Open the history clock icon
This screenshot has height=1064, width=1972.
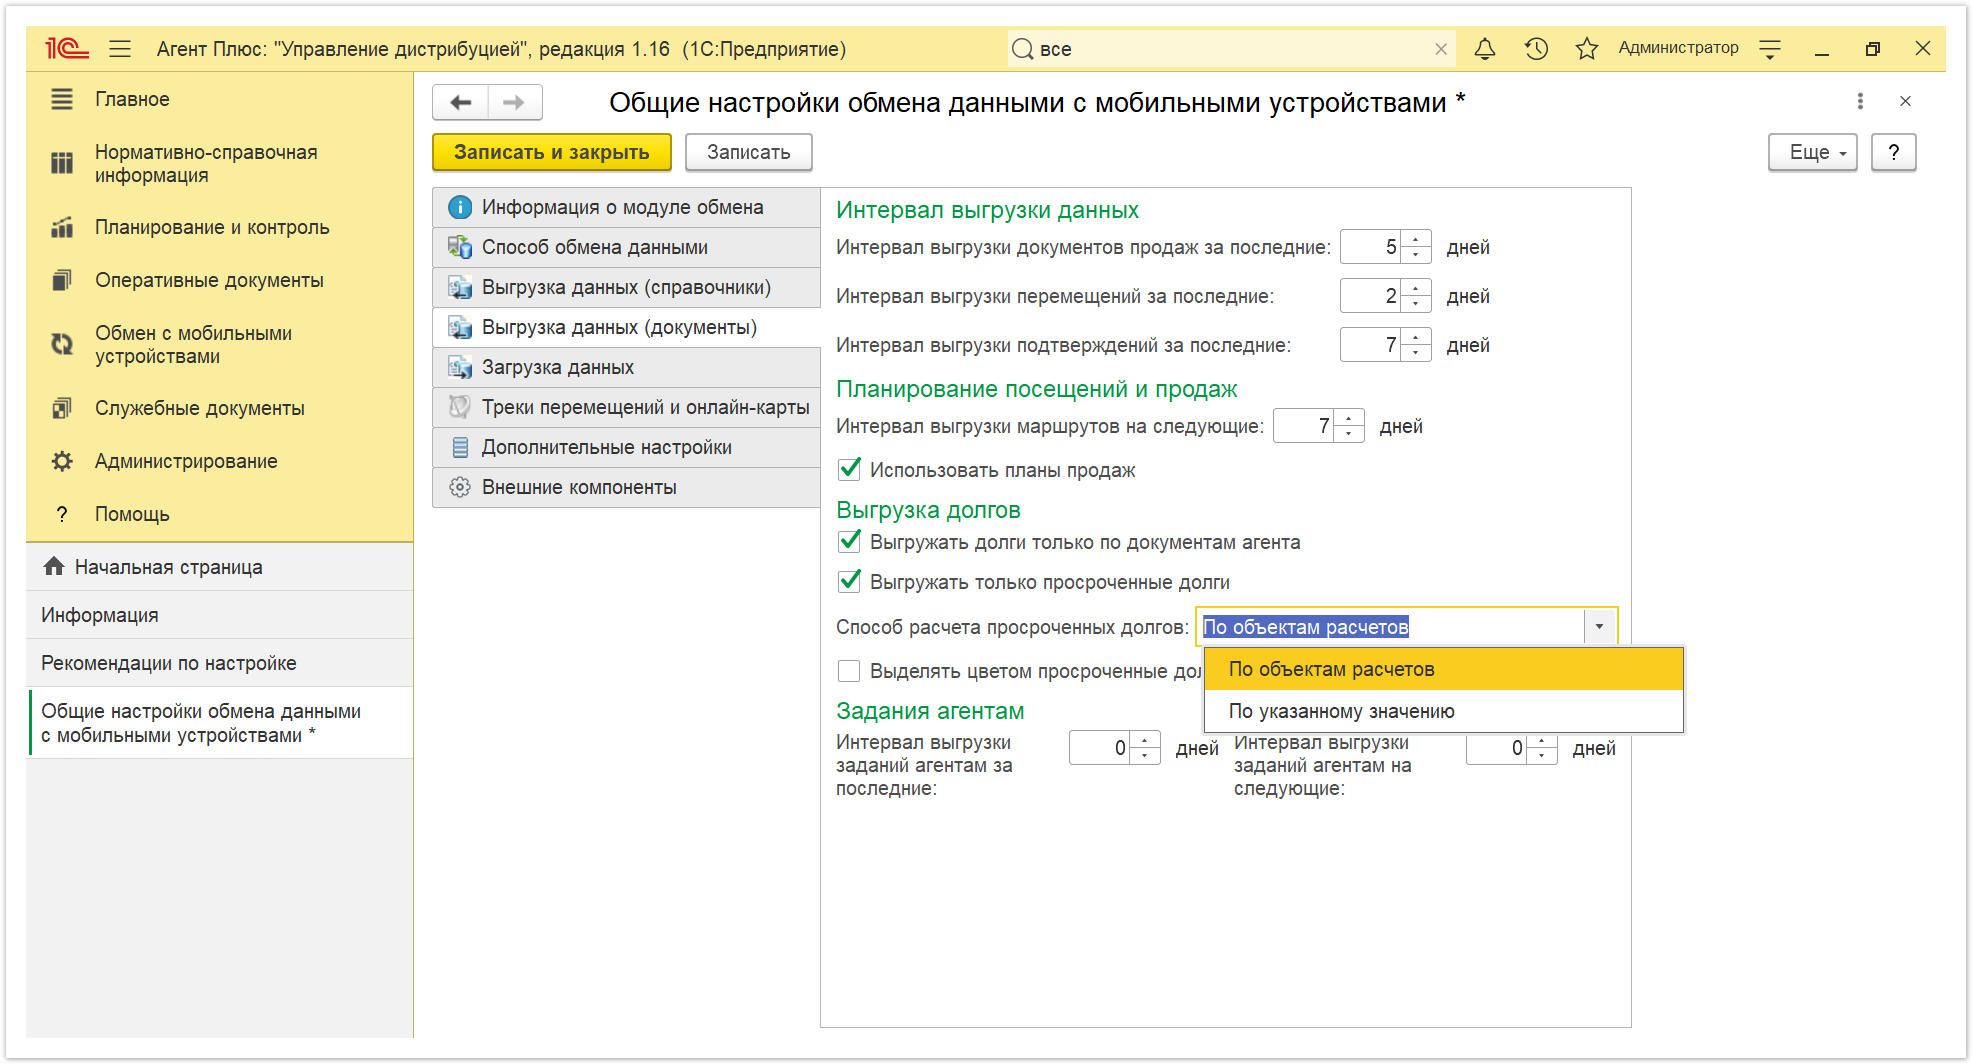pyautogui.click(x=1536, y=48)
